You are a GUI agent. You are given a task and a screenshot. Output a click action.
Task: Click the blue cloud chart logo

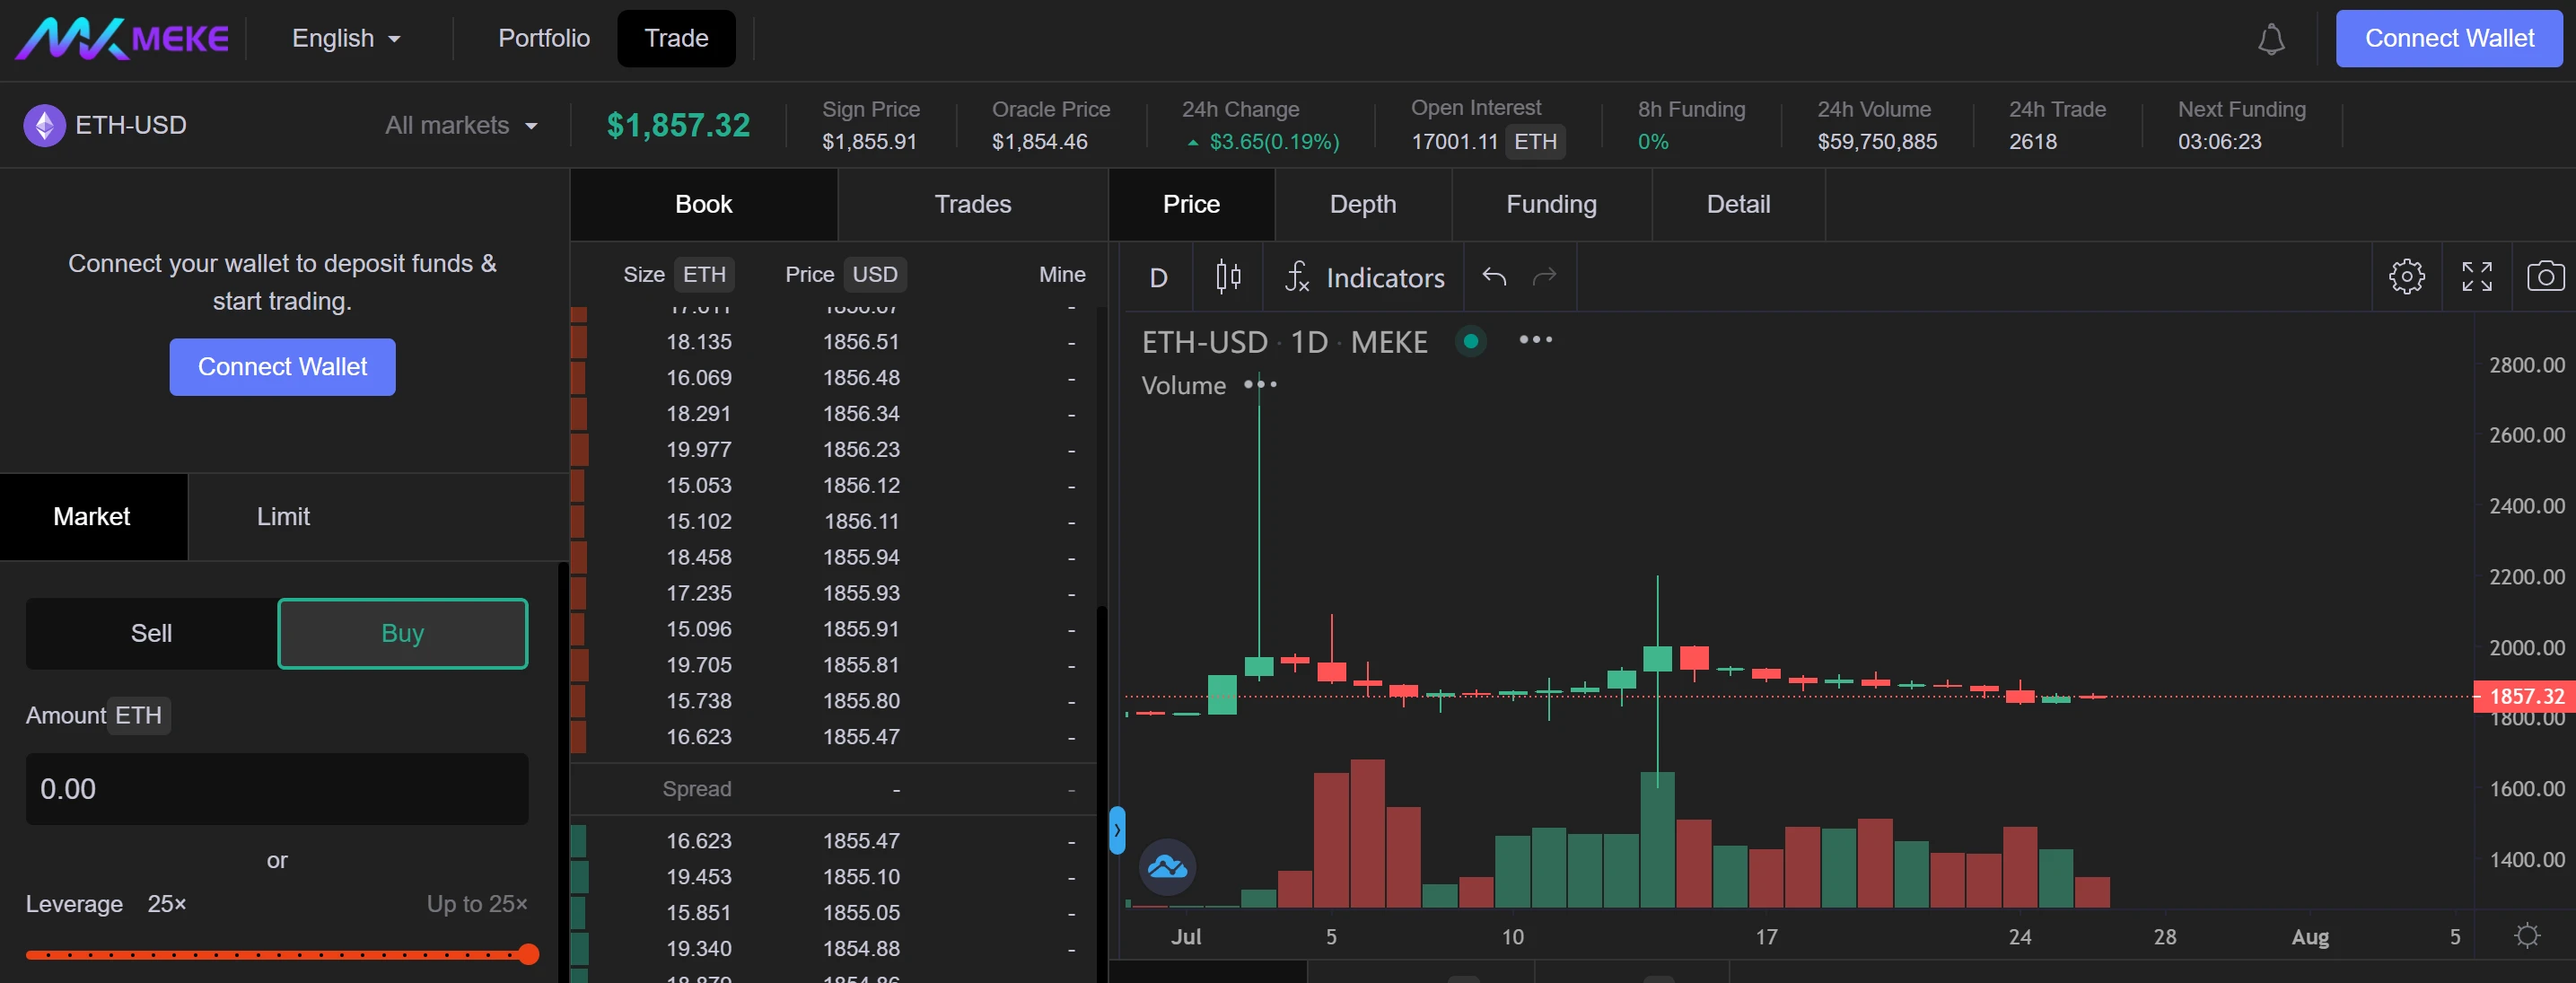pos(1167,866)
